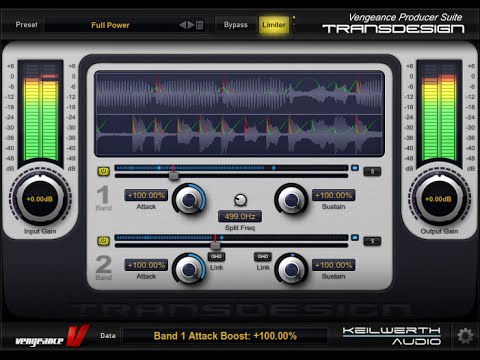The width and height of the screenshot is (480, 360).
Task: Toggle the Bypass button
Action: (x=236, y=25)
